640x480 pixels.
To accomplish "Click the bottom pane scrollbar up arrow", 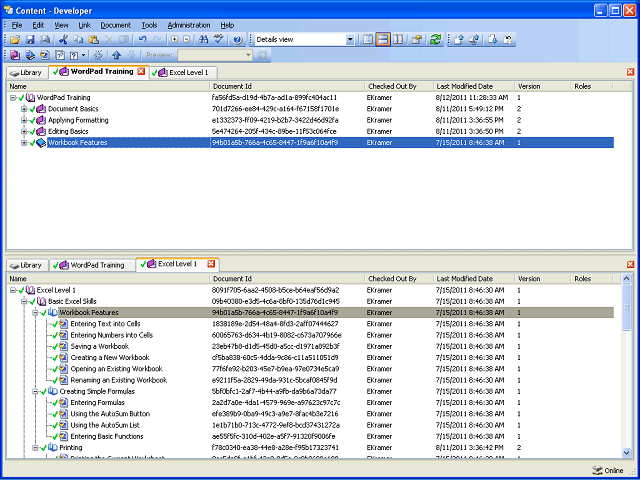I will coord(627,279).
